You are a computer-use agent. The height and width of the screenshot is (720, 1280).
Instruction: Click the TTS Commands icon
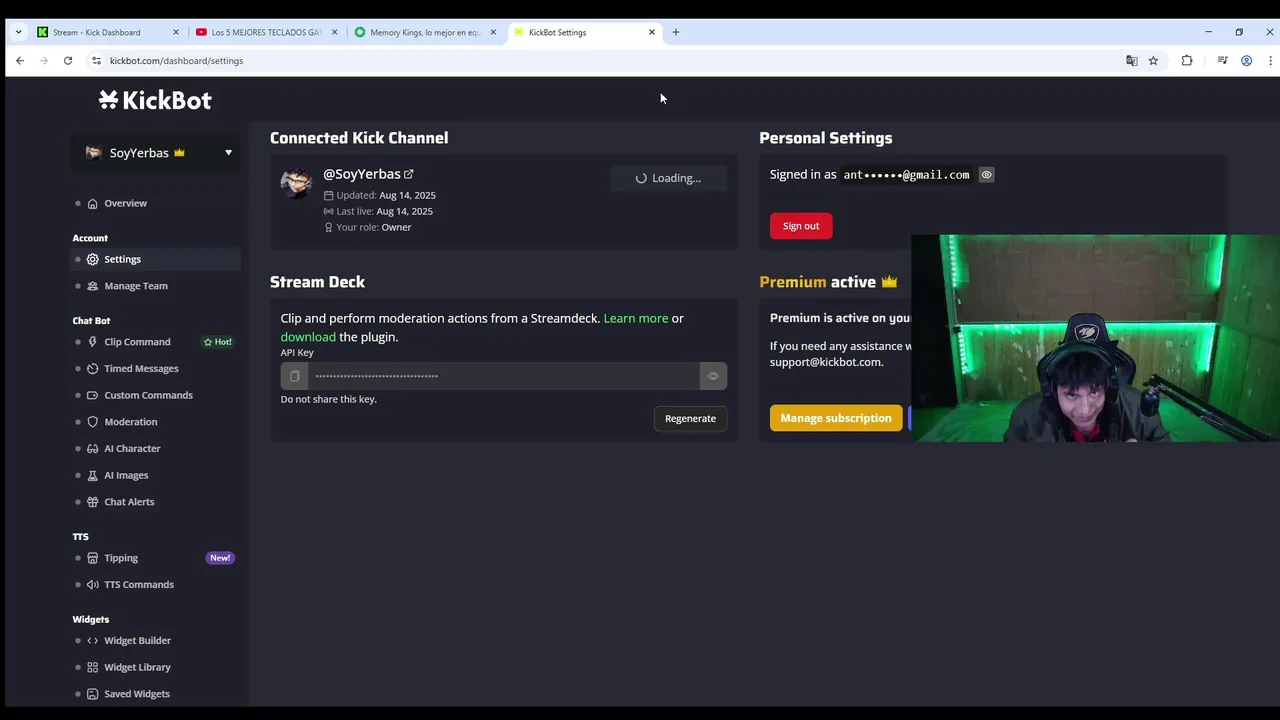[x=92, y=585]
